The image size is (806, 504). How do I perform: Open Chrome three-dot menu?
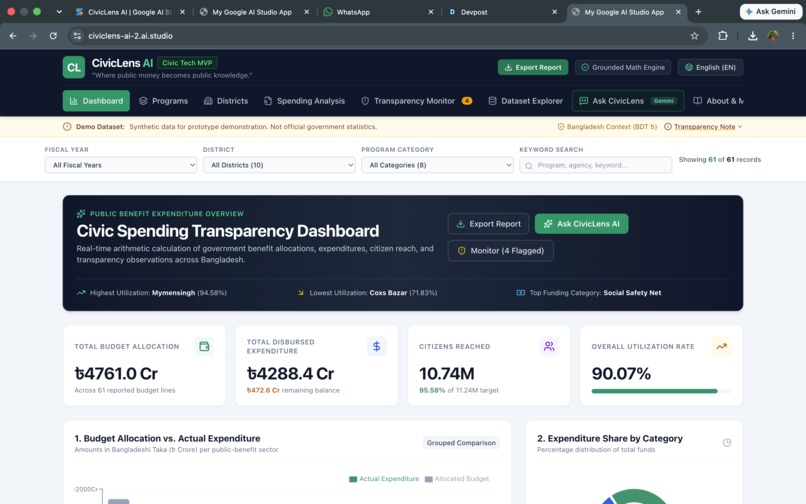click(x=793, y=35)
